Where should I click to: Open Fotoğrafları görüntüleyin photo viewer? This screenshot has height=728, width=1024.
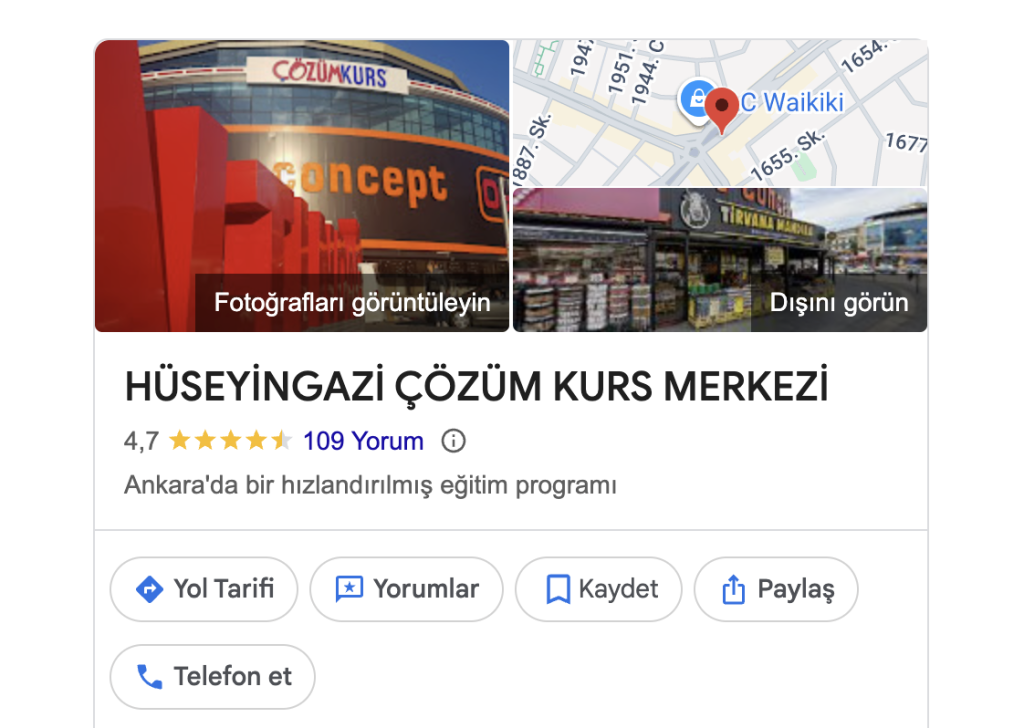[352, 303]
